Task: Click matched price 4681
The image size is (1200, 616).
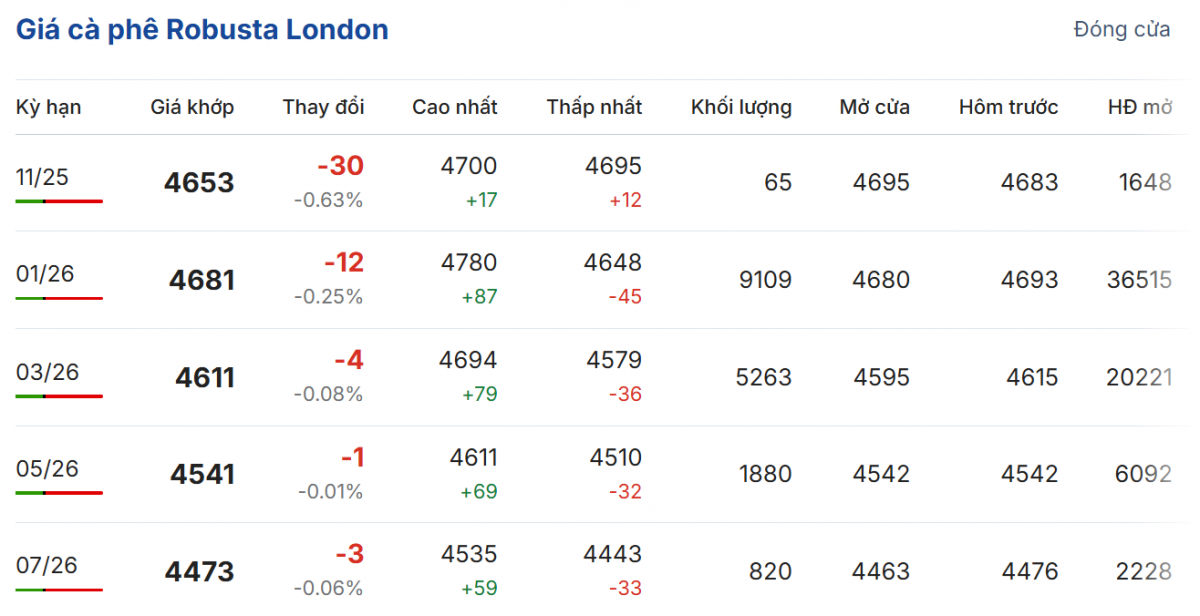Action: point(201,280)
